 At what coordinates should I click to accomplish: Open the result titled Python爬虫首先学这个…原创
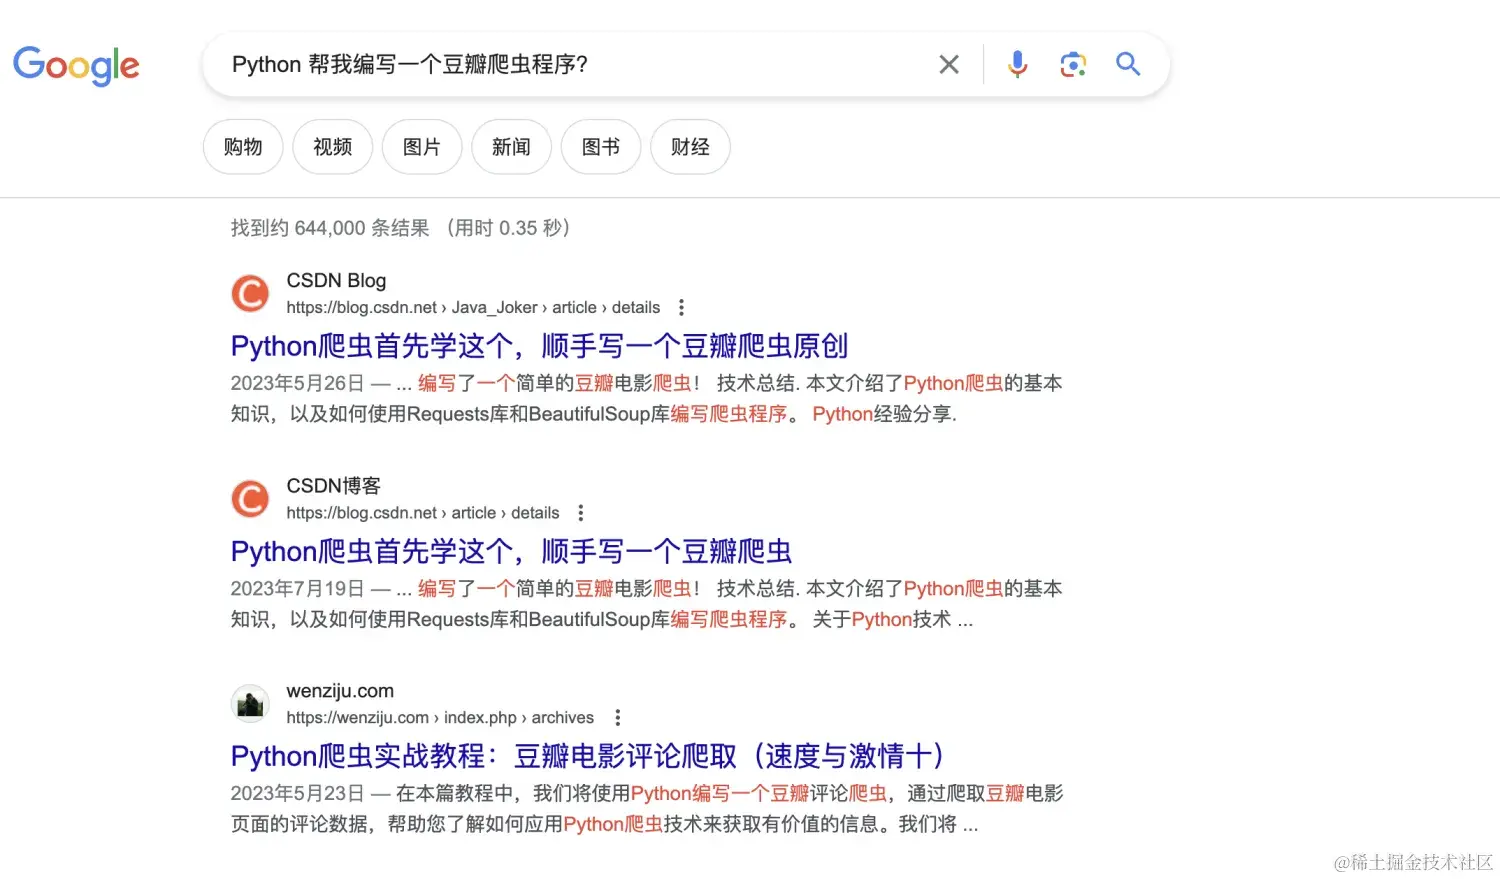(539, 346)
